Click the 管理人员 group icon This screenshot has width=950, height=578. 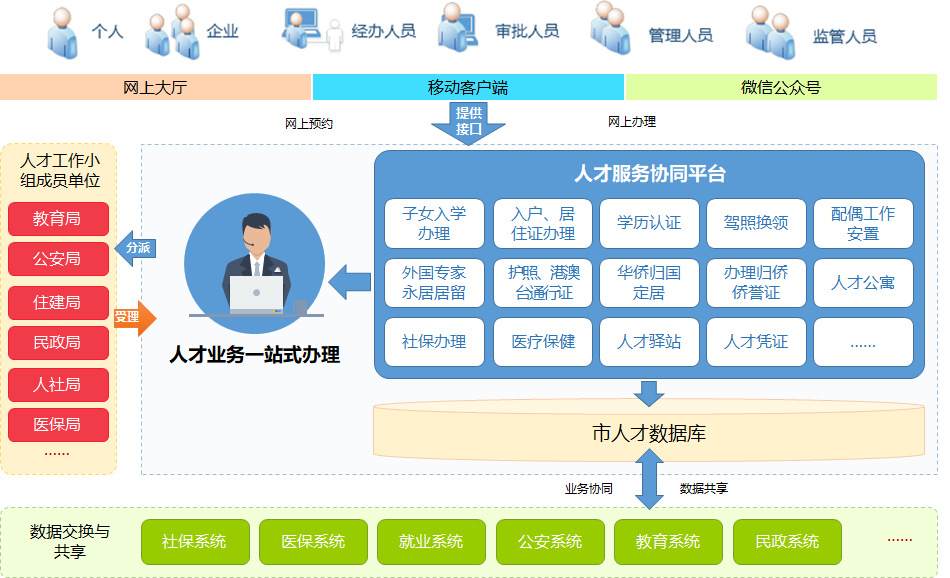pyautogui.click(x=611, y=28)
